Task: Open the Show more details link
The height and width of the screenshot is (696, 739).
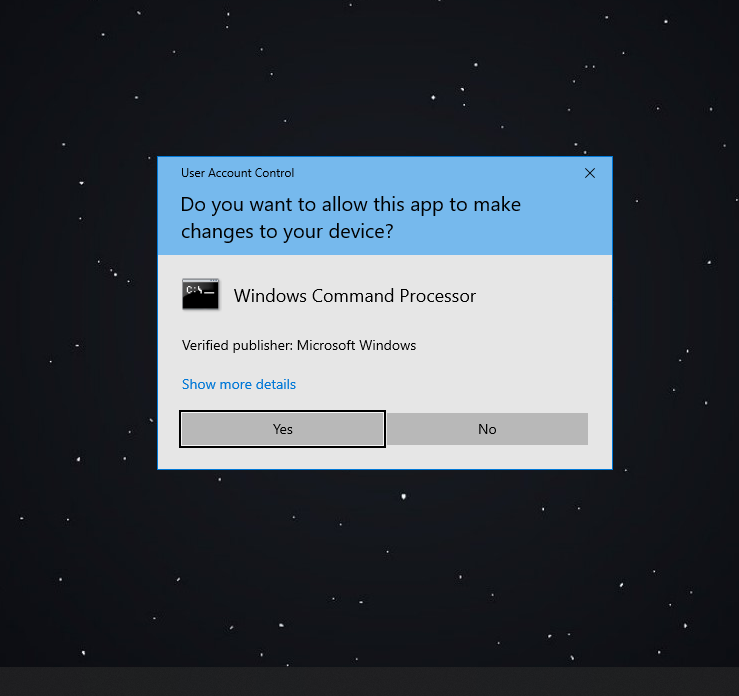Action: [239, 385]
